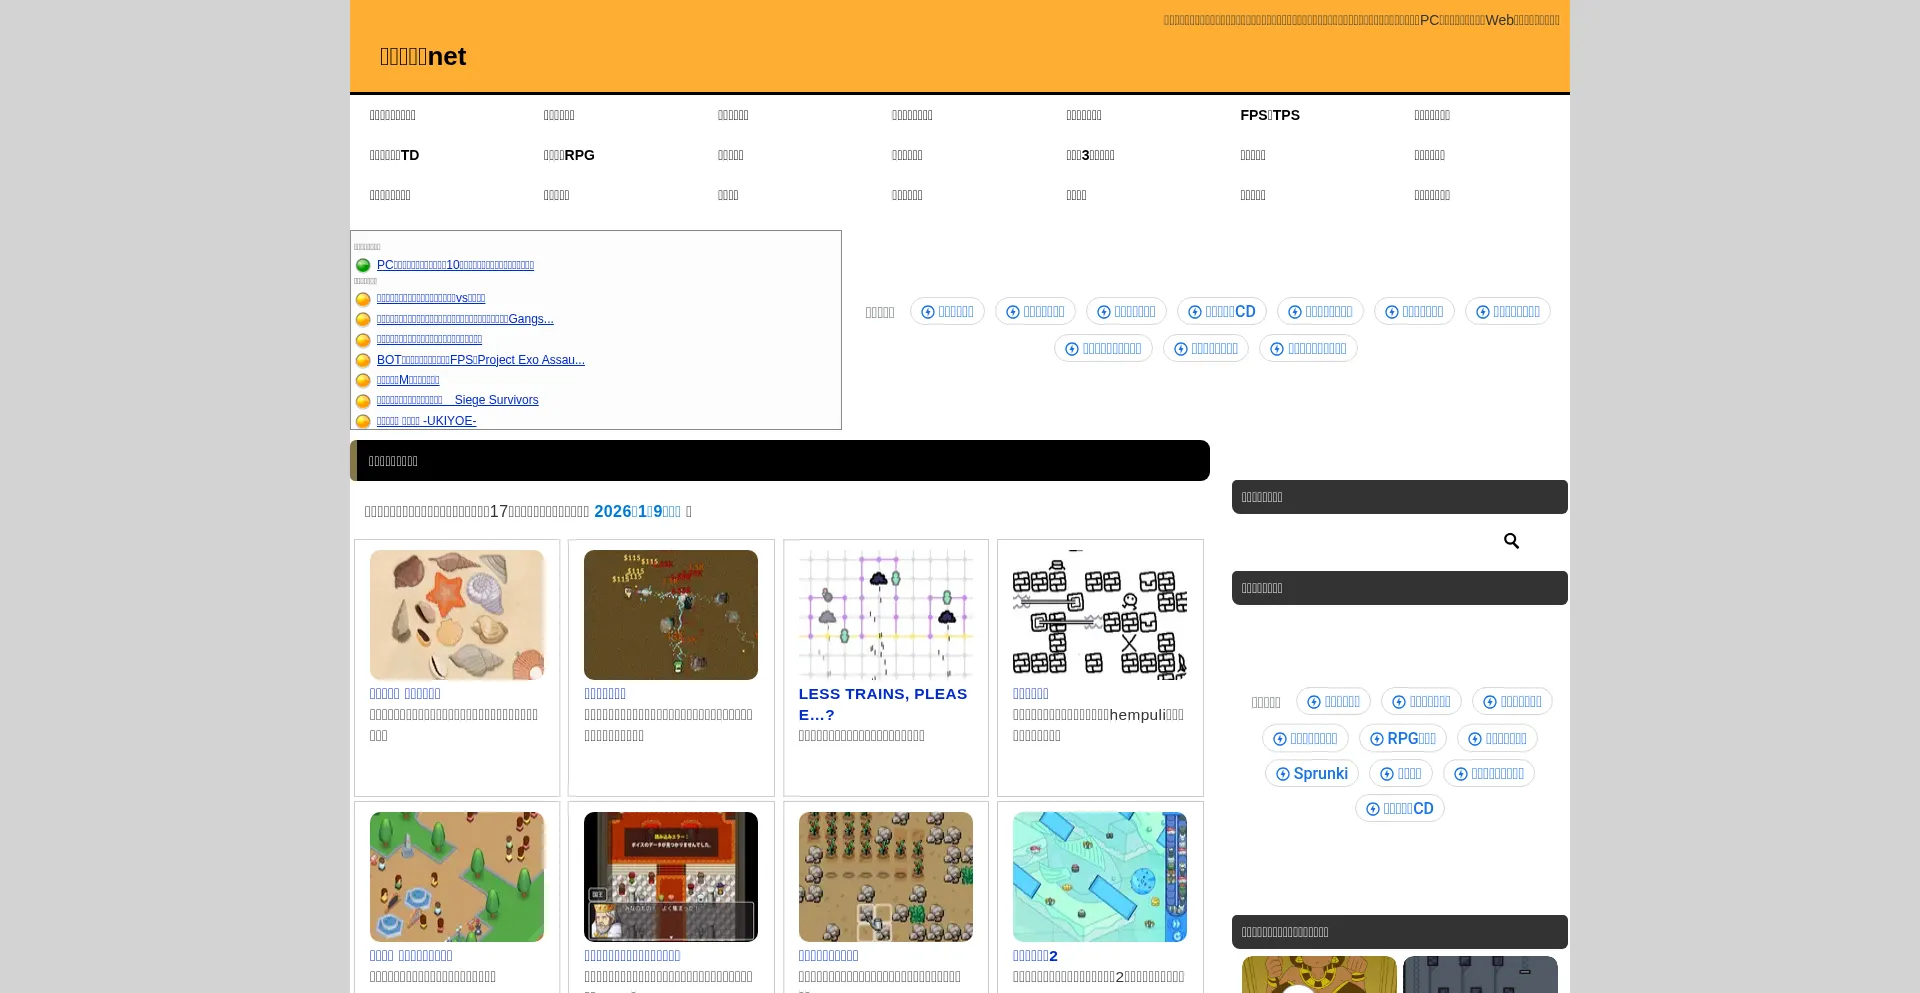Open the seashell and starfish game thumbnail
Screen dimensions: 1920x993
pyautogui.click(x=457, y=615)
